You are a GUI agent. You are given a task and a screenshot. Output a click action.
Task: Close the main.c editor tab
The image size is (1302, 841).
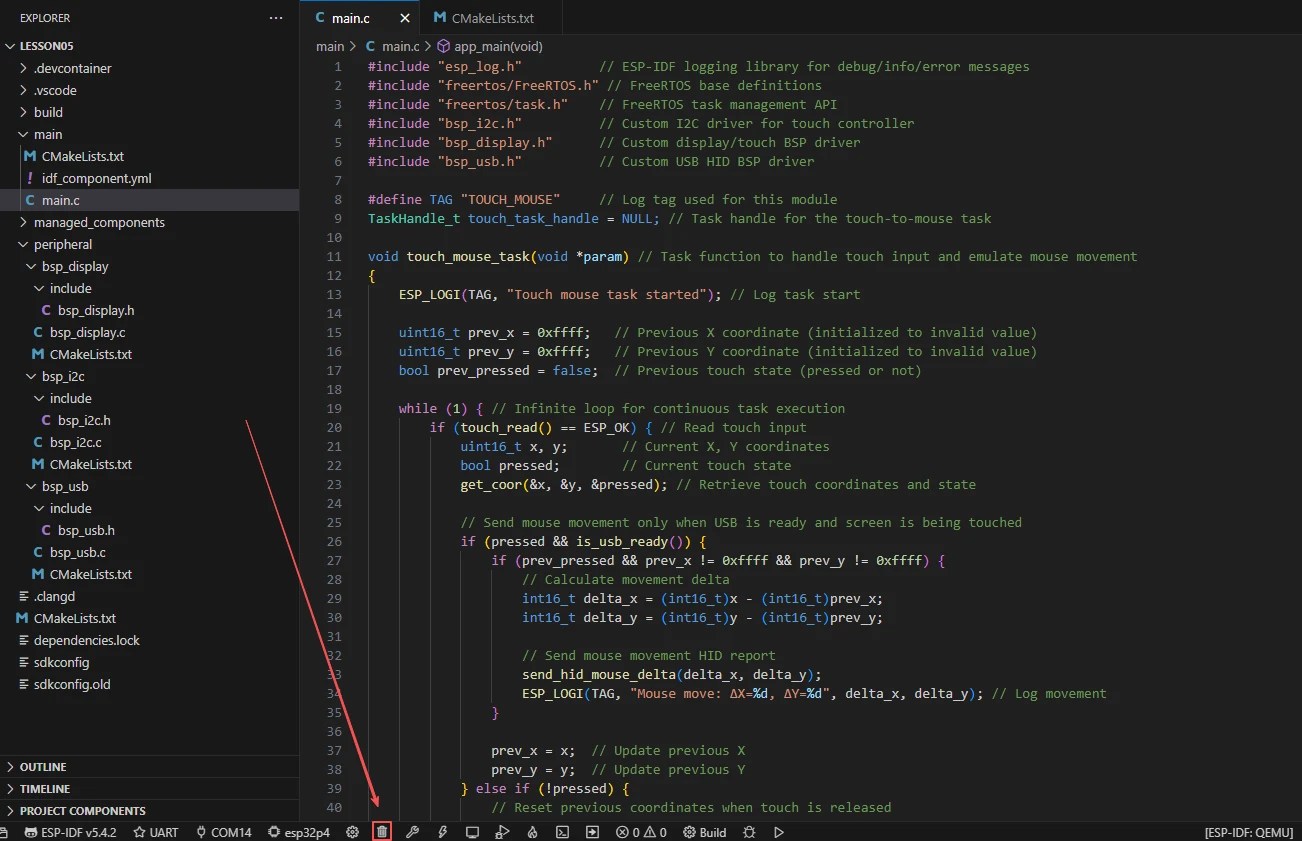(404, 18)
